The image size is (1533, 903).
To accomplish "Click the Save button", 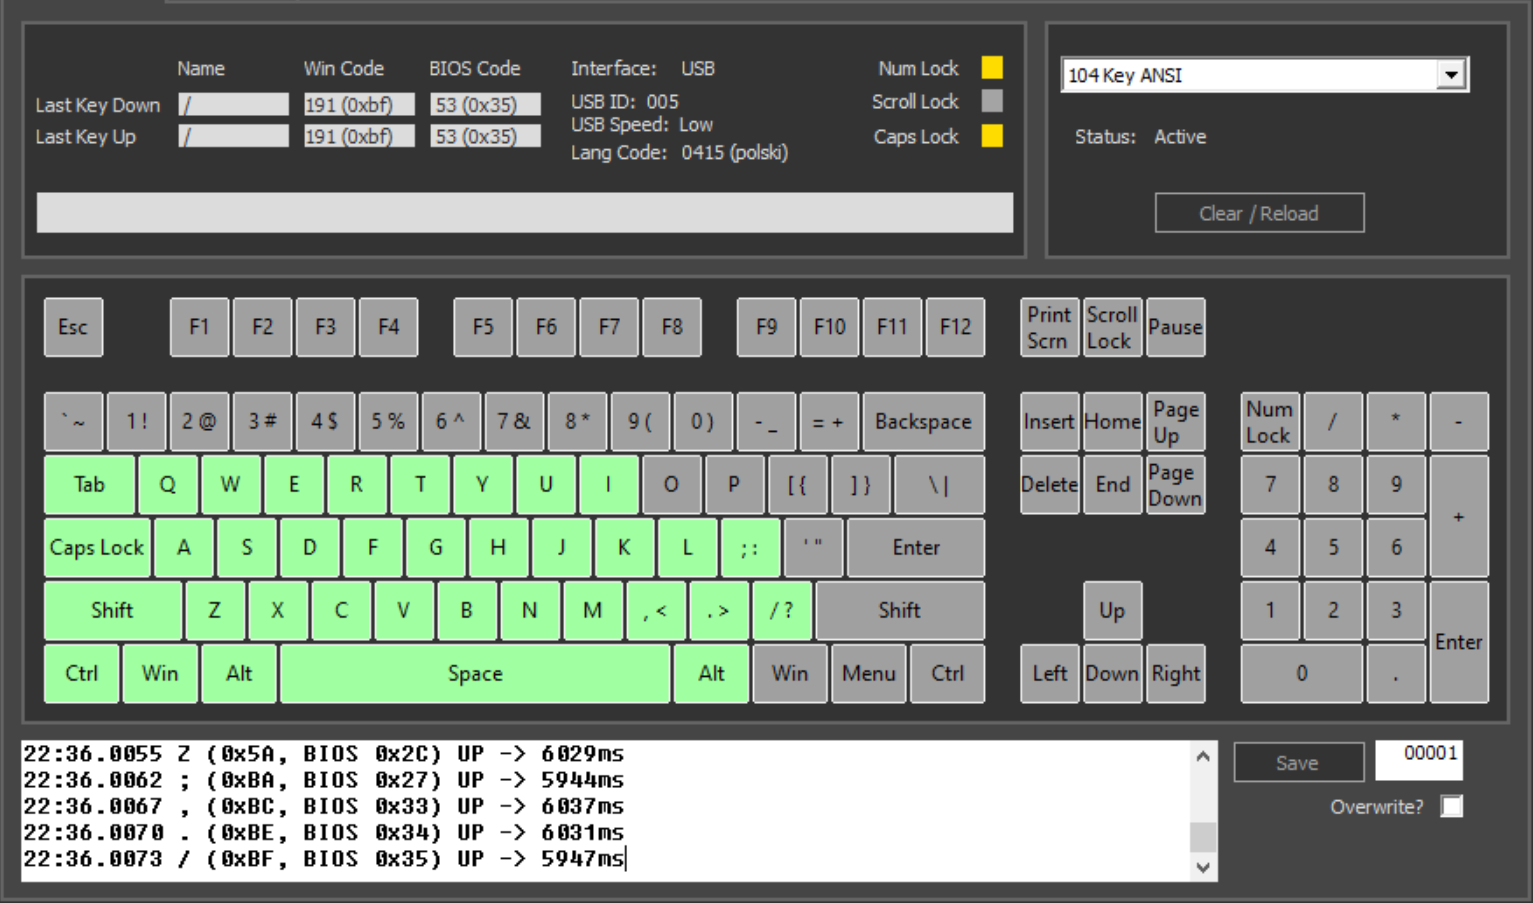I will click(1297, 763).
